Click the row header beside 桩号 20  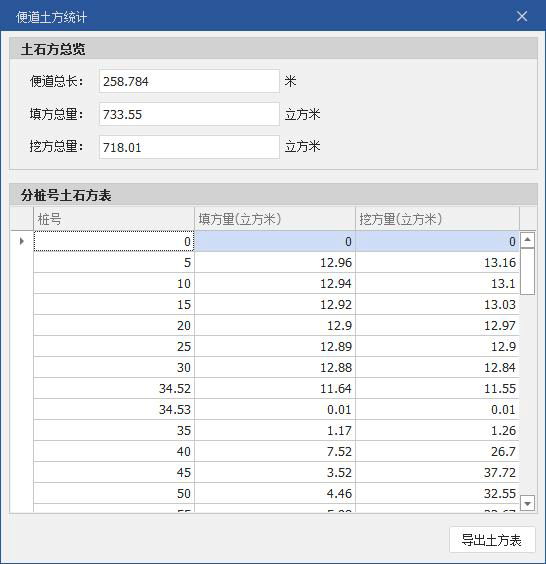tap(22, 326)
